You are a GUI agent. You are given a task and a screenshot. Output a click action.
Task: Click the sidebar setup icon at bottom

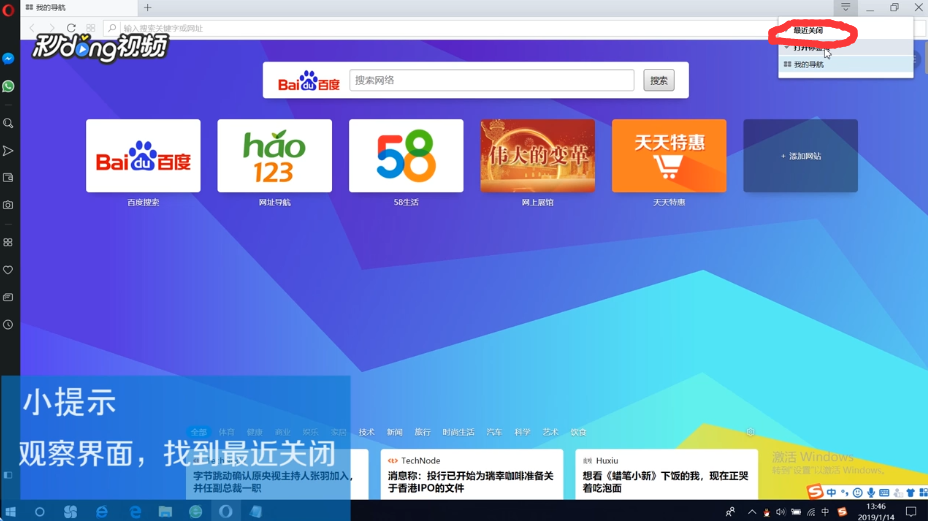[8, 475]
